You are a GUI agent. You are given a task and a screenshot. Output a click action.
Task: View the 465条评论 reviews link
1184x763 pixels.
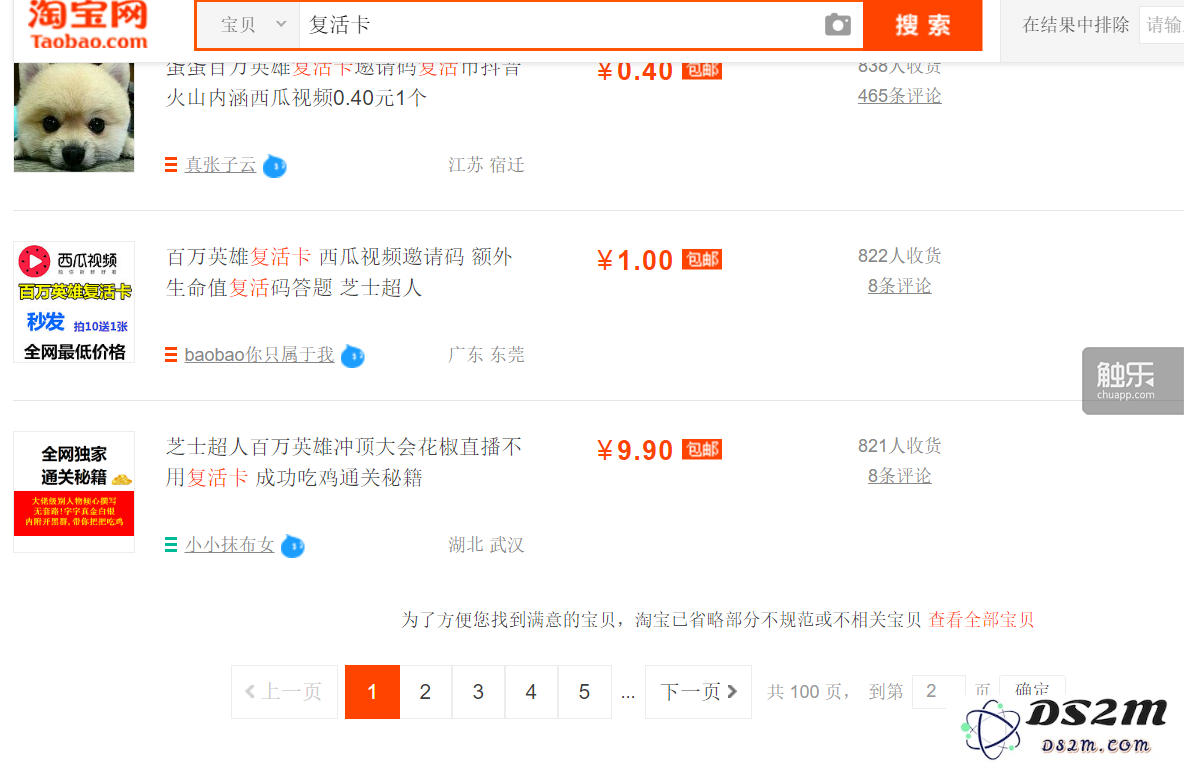coord(899,96)
